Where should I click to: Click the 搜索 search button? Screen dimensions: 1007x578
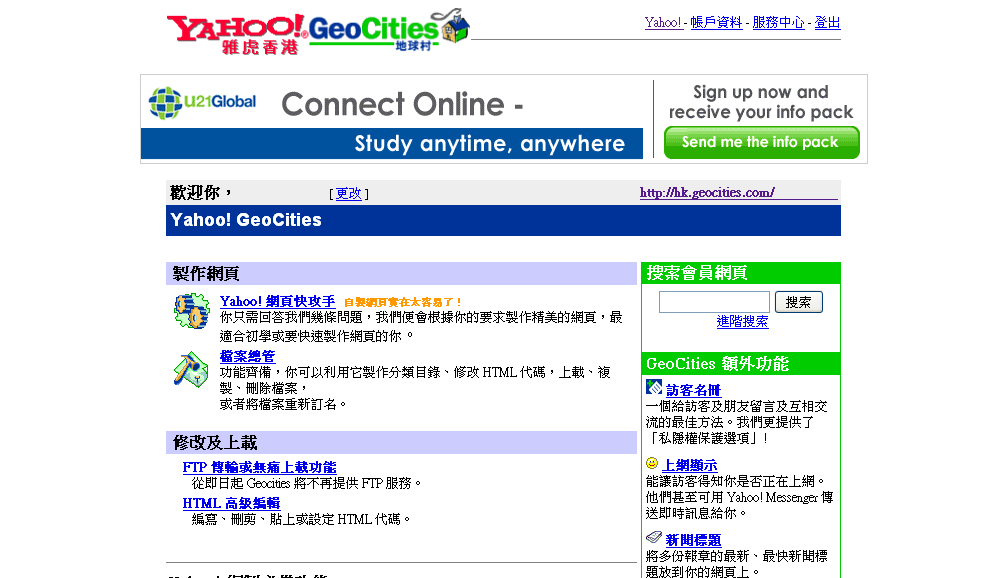799,302
